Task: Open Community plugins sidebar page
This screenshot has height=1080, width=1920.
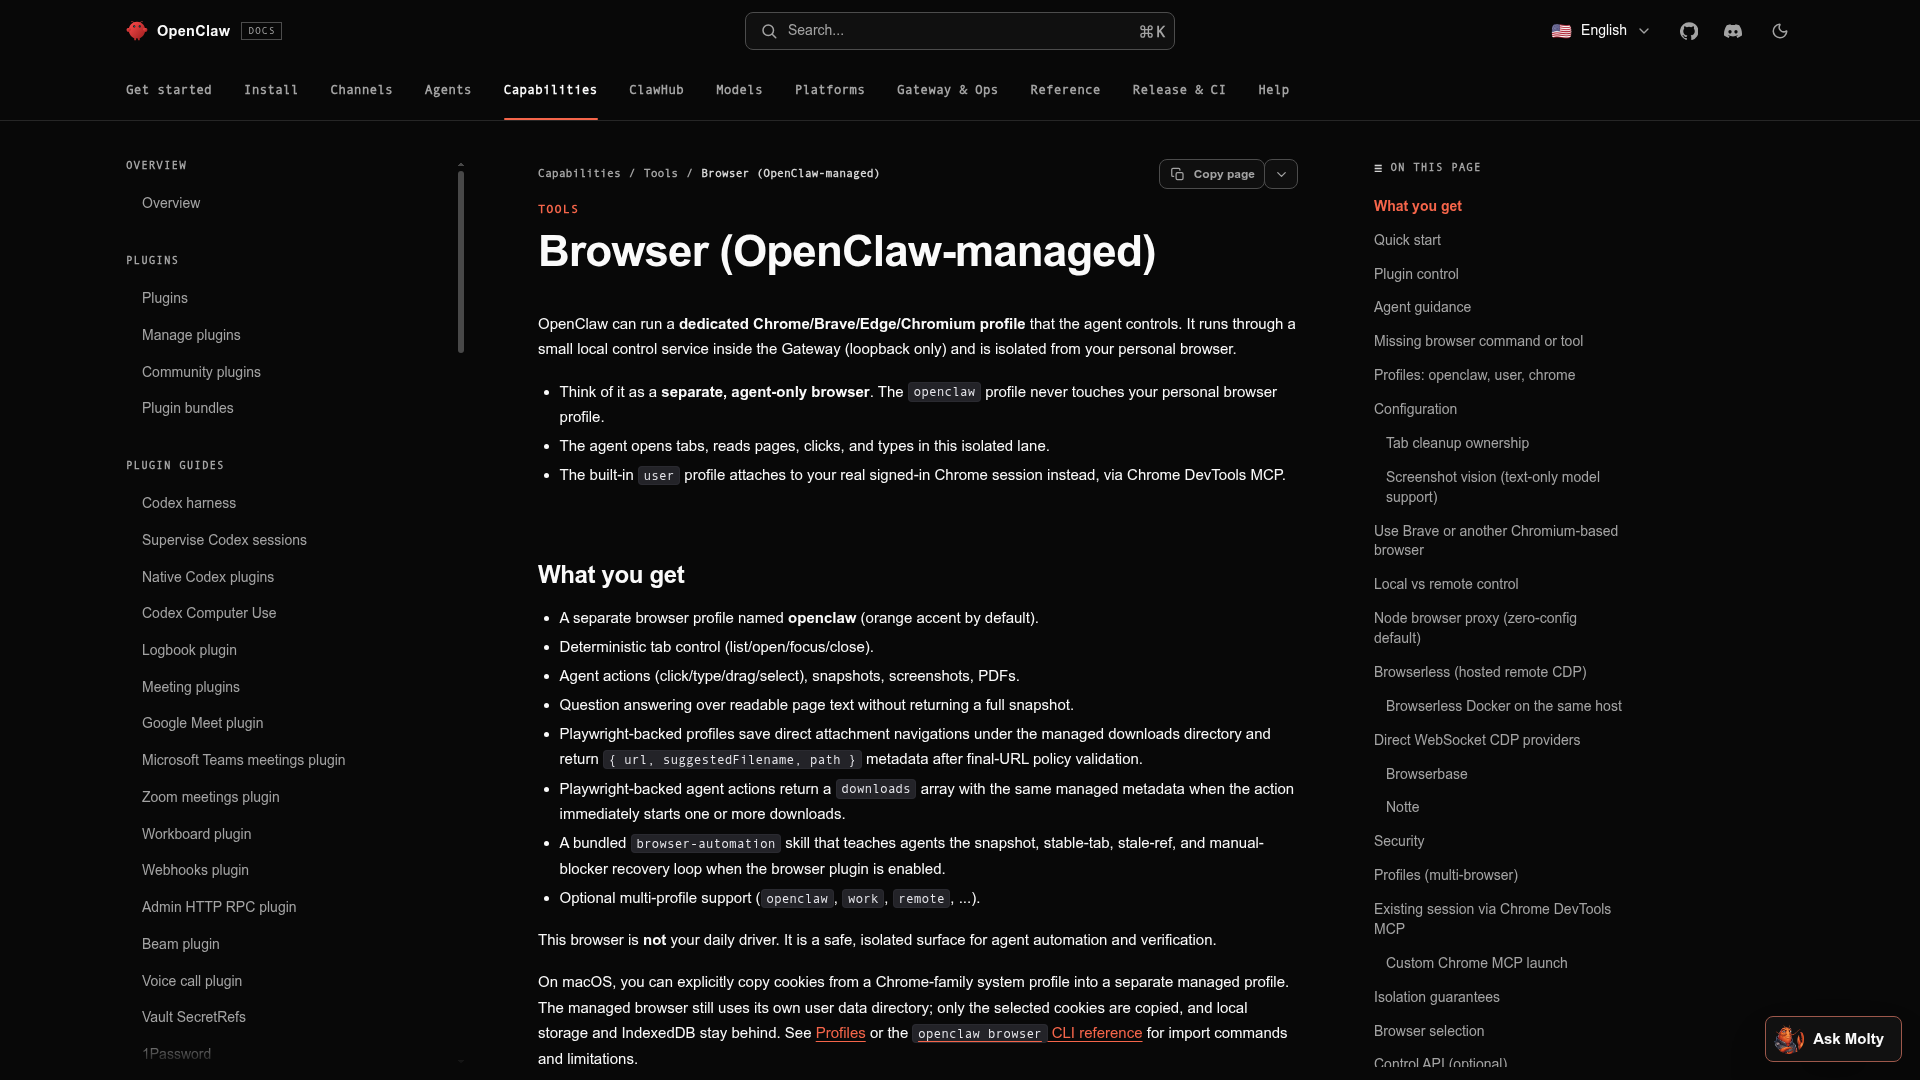Action: tap(201, 372)
